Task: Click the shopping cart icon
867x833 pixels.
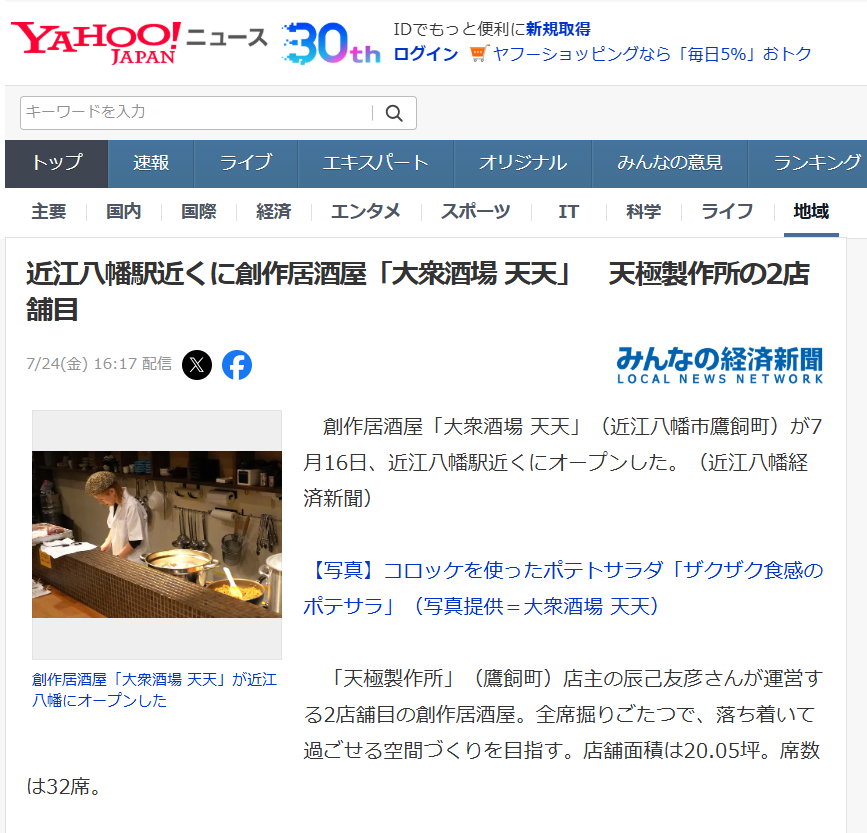Action: pyautogui.click(x=479, y=54)
